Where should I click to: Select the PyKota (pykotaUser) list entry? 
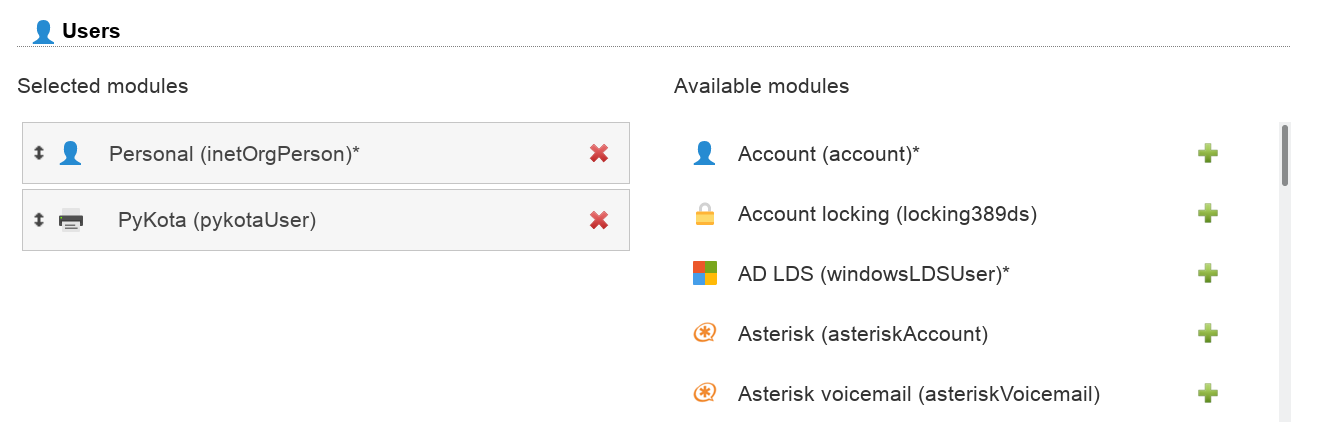pos(217,221)
